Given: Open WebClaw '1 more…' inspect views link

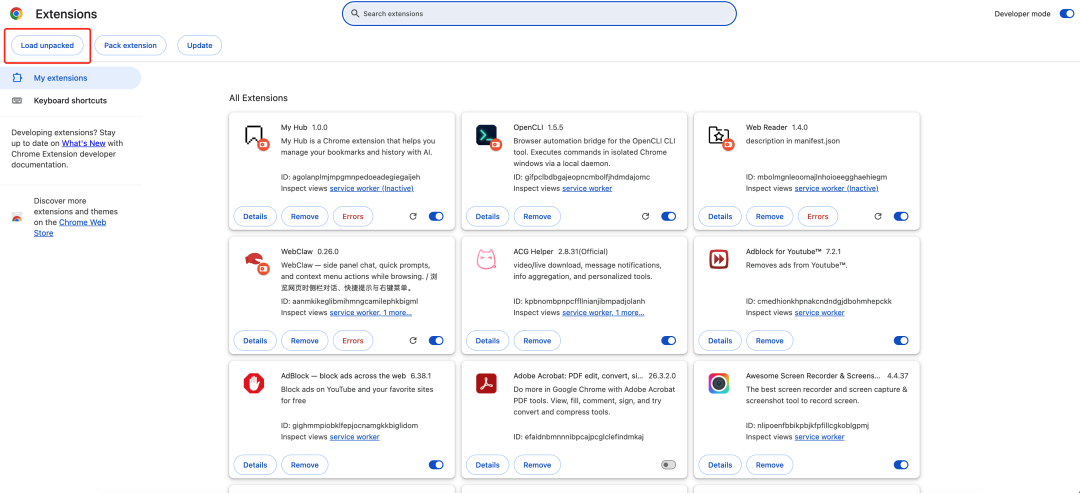Looking at the screenshot, I should click(x=393, y=313).
